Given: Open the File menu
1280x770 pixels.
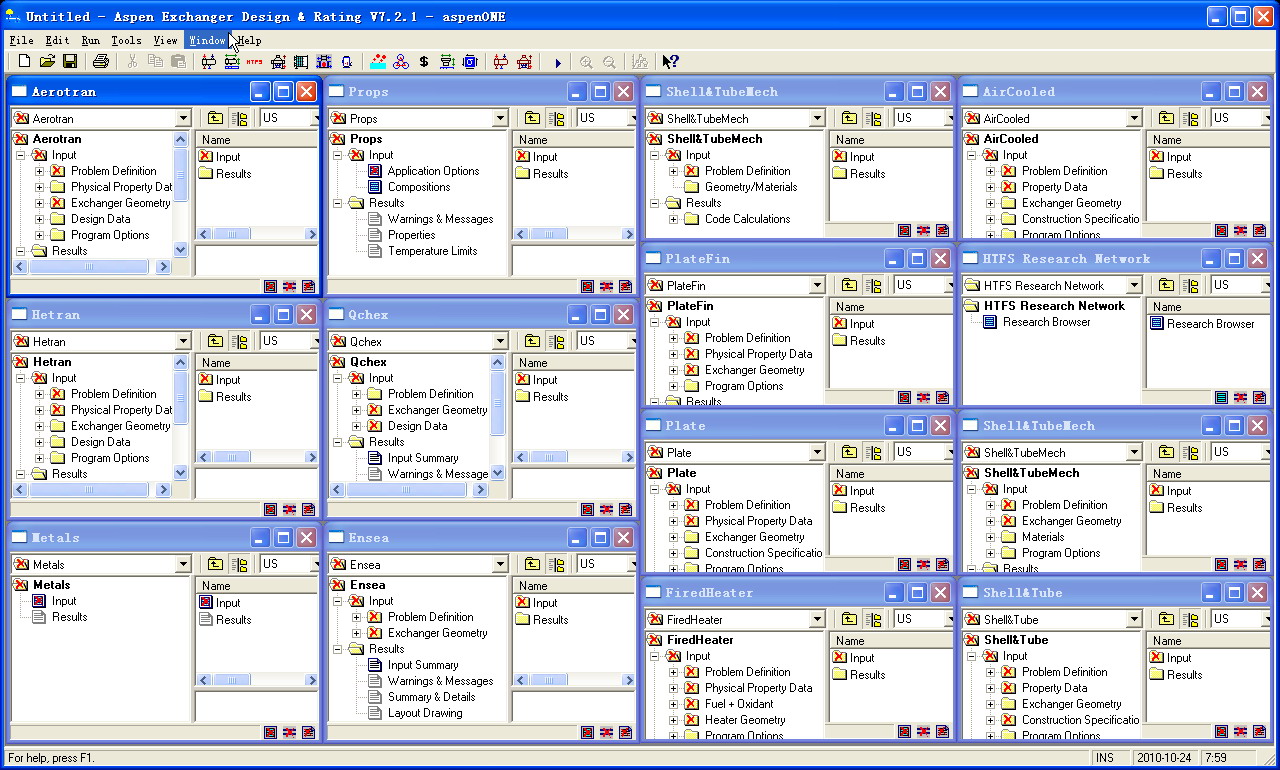Looking at the screenshot, I should [x=21, y=41].
